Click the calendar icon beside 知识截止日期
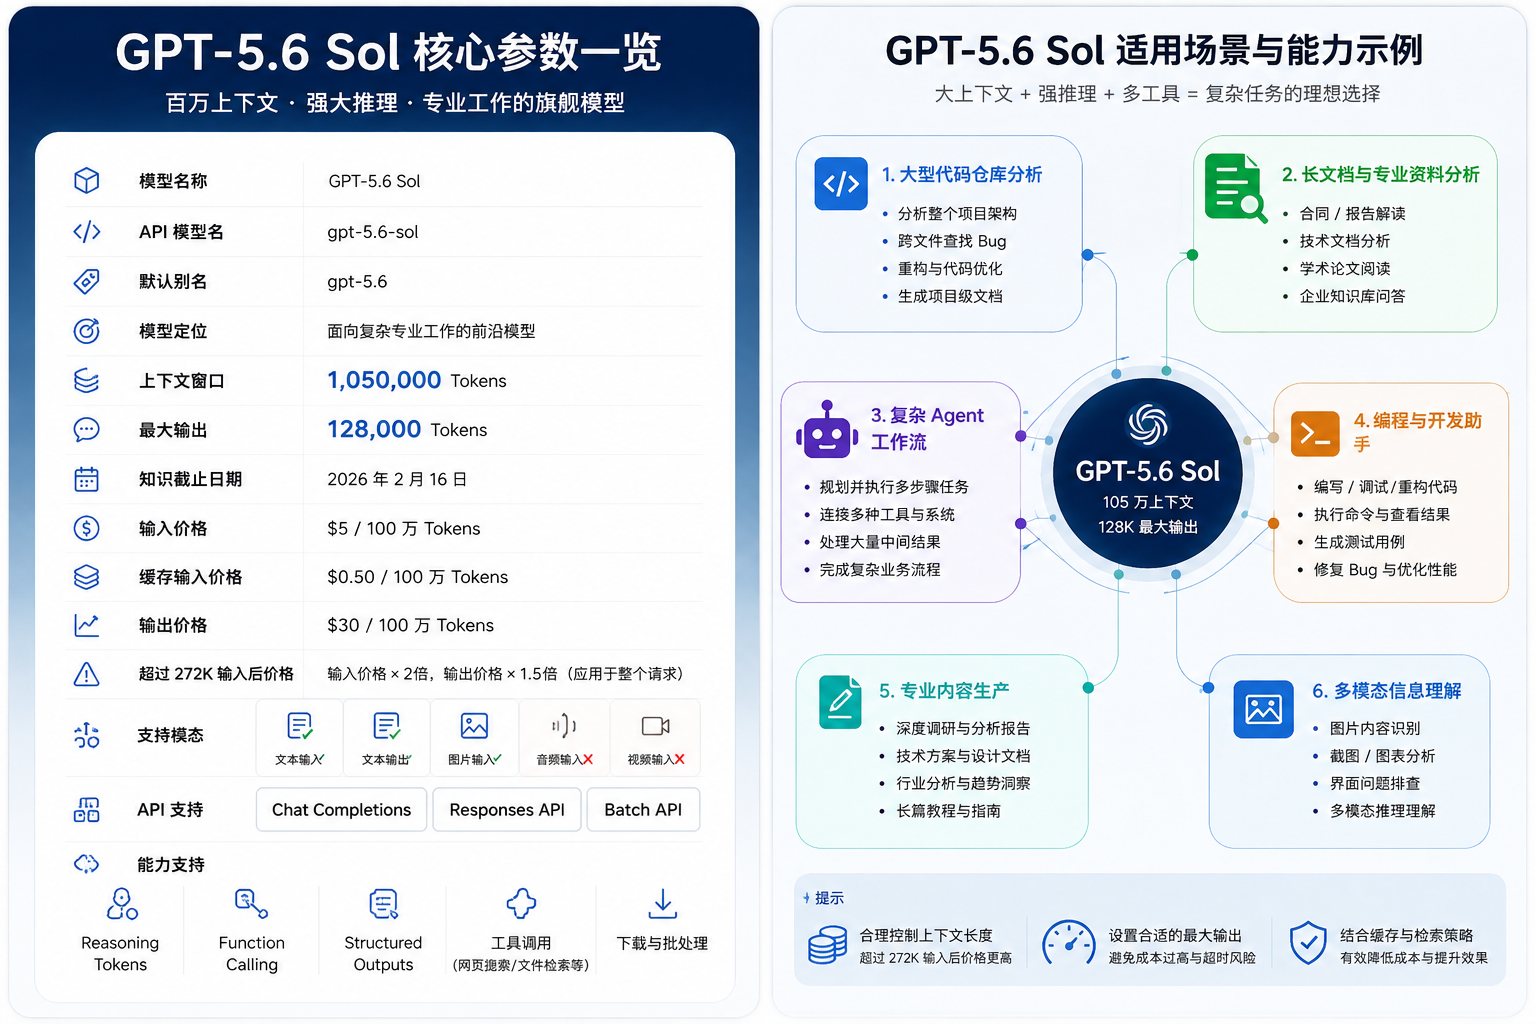This screenshot has height=1024, width=1536. click(87, 479)
